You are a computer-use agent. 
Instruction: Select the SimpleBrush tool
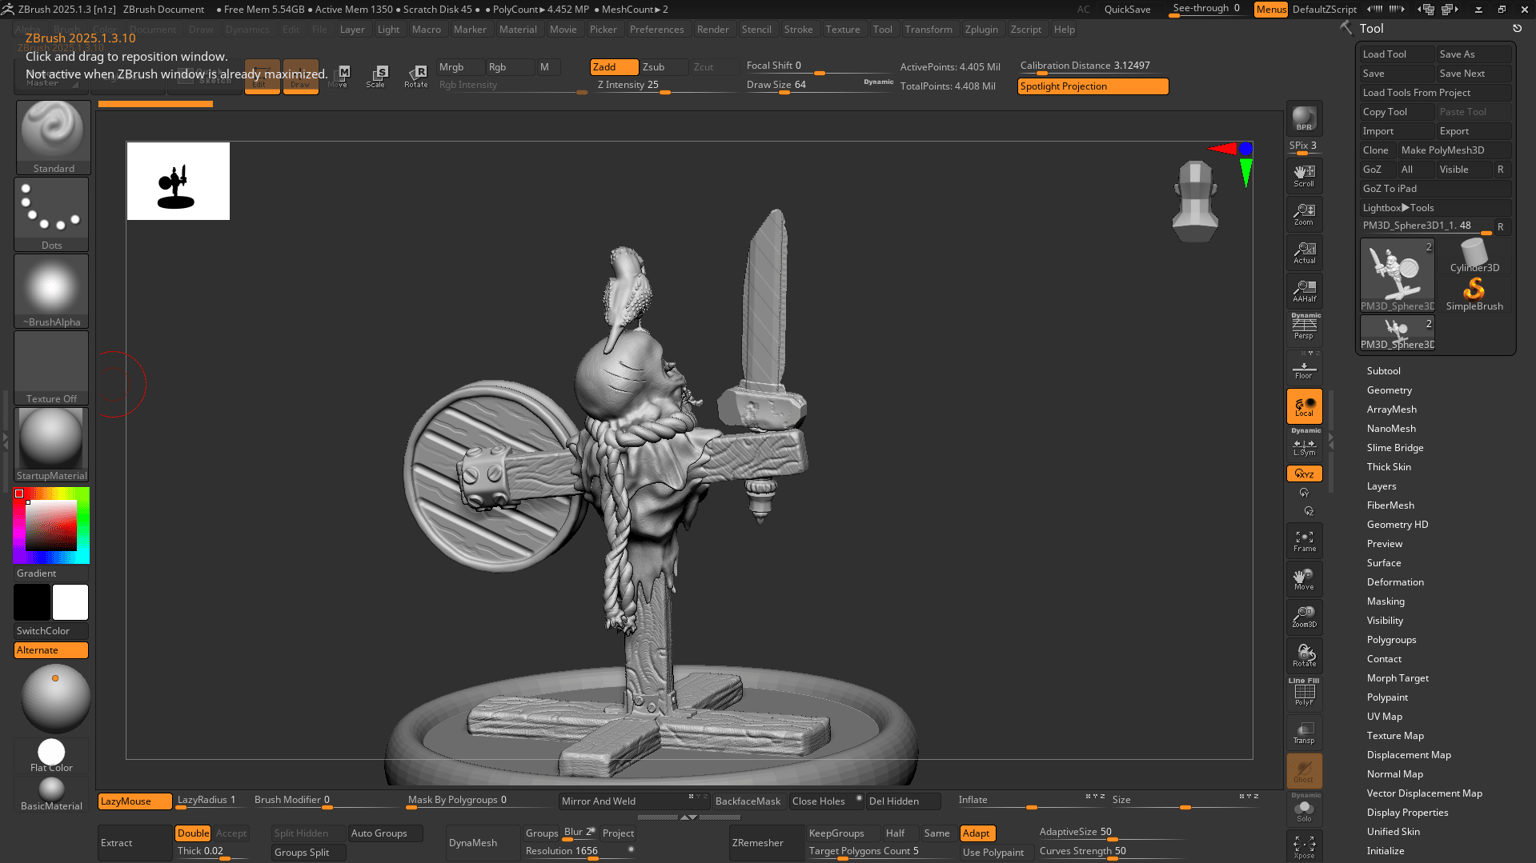[1474, 295]
